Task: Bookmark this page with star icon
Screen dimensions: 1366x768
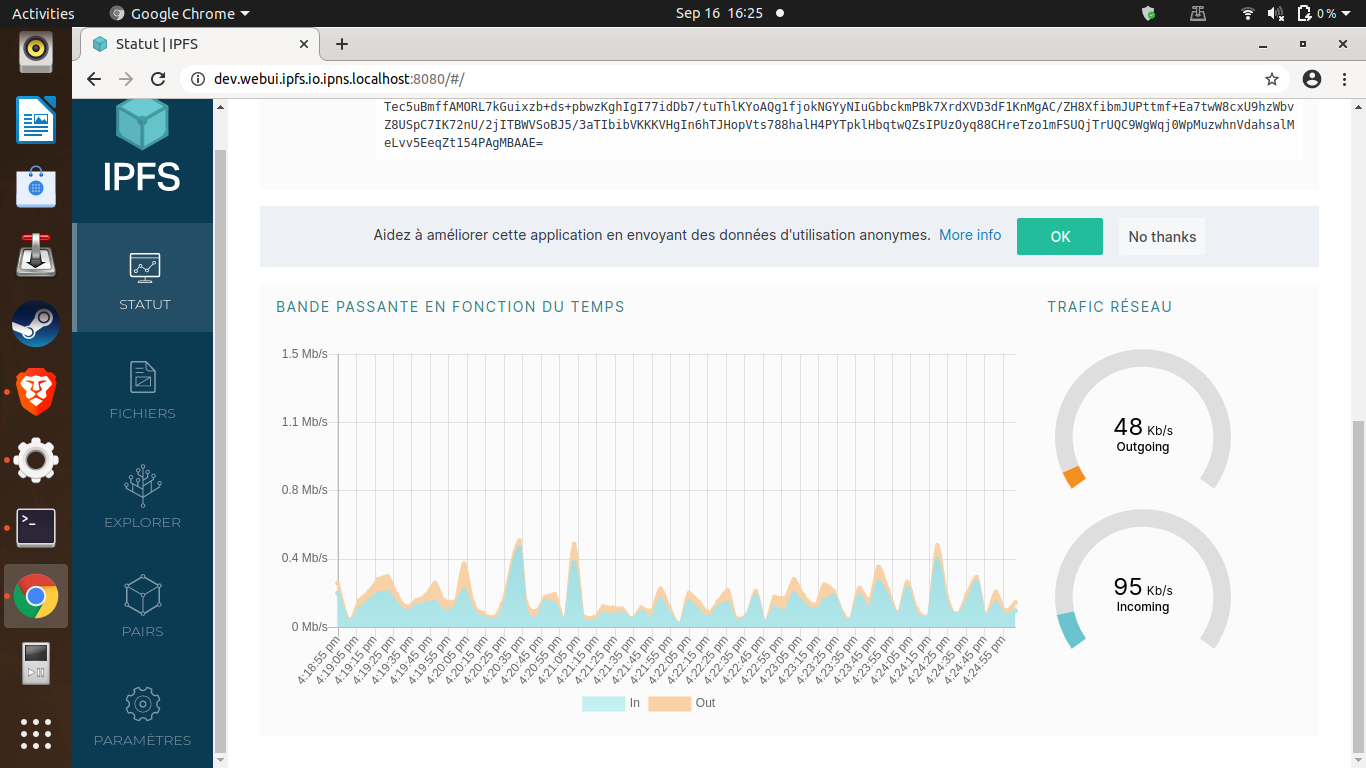Action: click(x=1272, y=79)
